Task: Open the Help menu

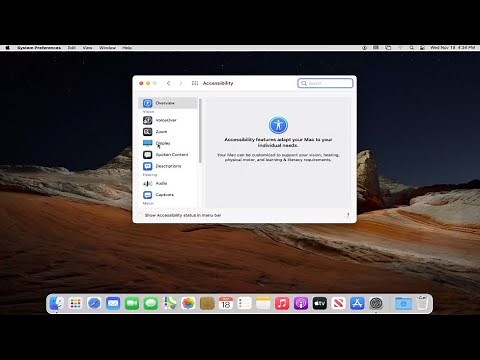Action: point(127,48)
